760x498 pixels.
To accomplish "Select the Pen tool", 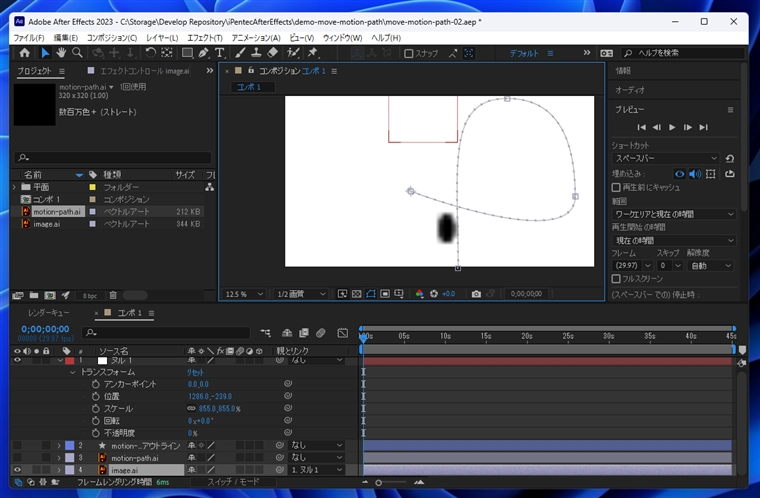I will click(203, 53).
